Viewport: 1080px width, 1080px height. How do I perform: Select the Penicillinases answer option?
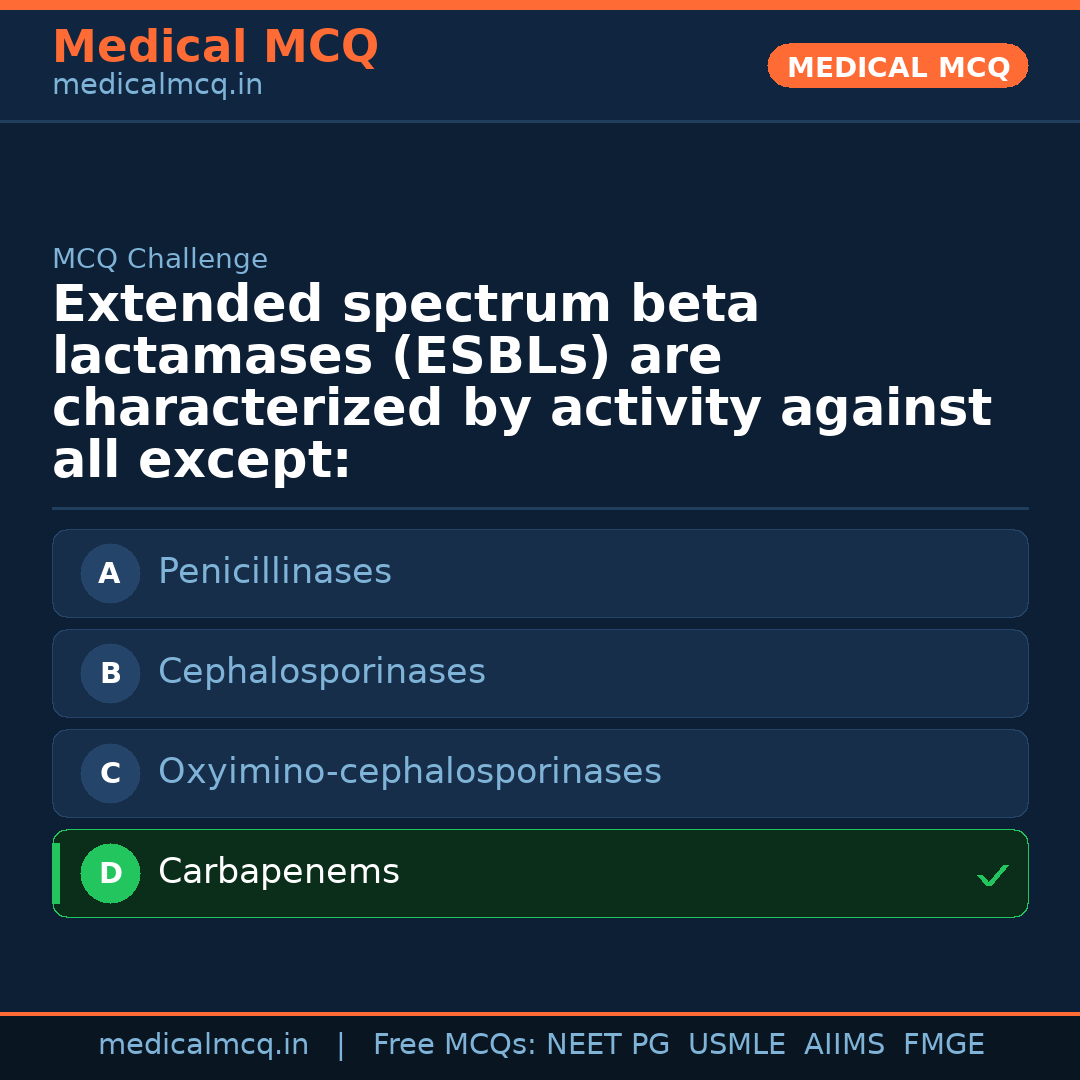click(540, 573)
